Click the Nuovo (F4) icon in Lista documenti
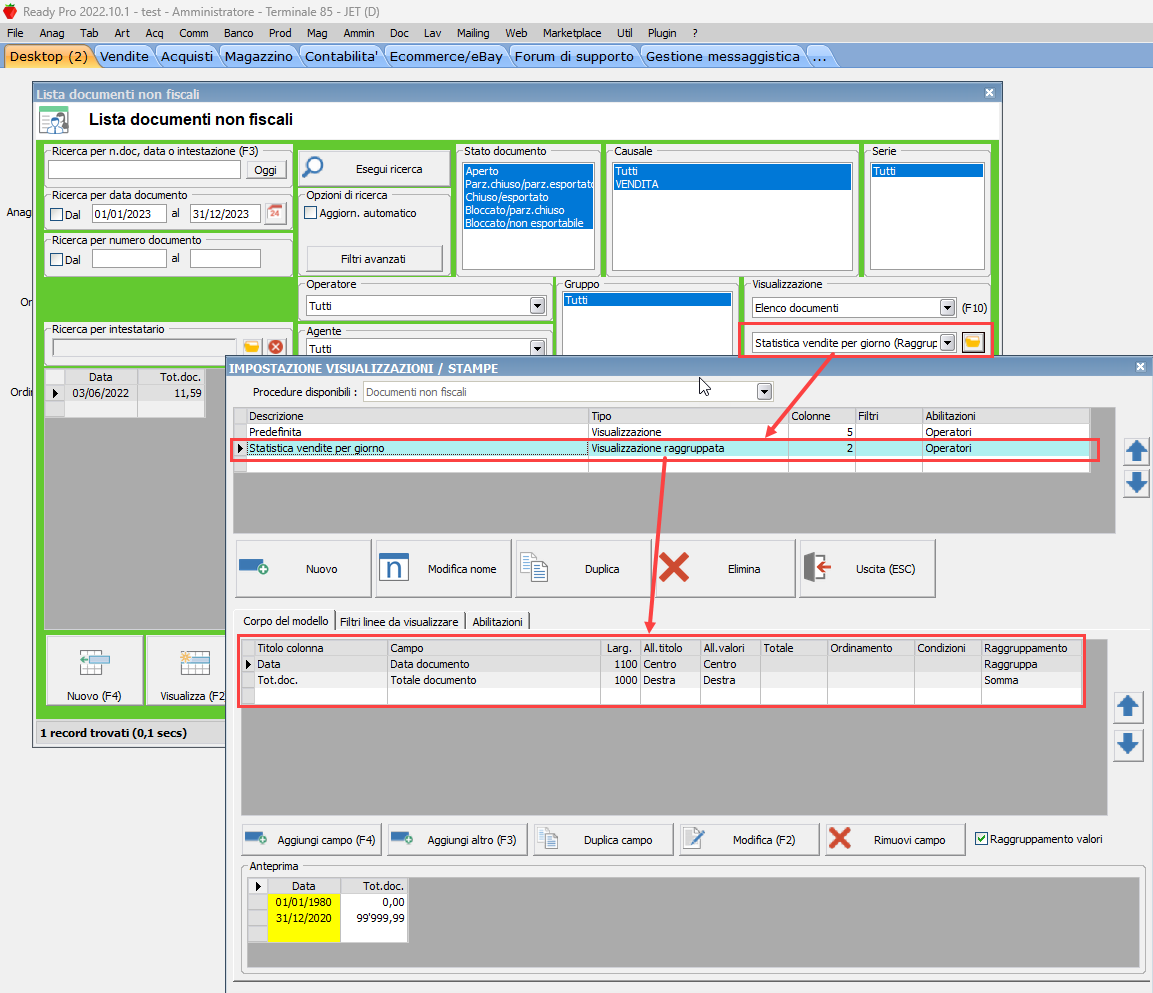This screenshot has height=993, width=1153. pyautogui.click(x=94, y=663)
